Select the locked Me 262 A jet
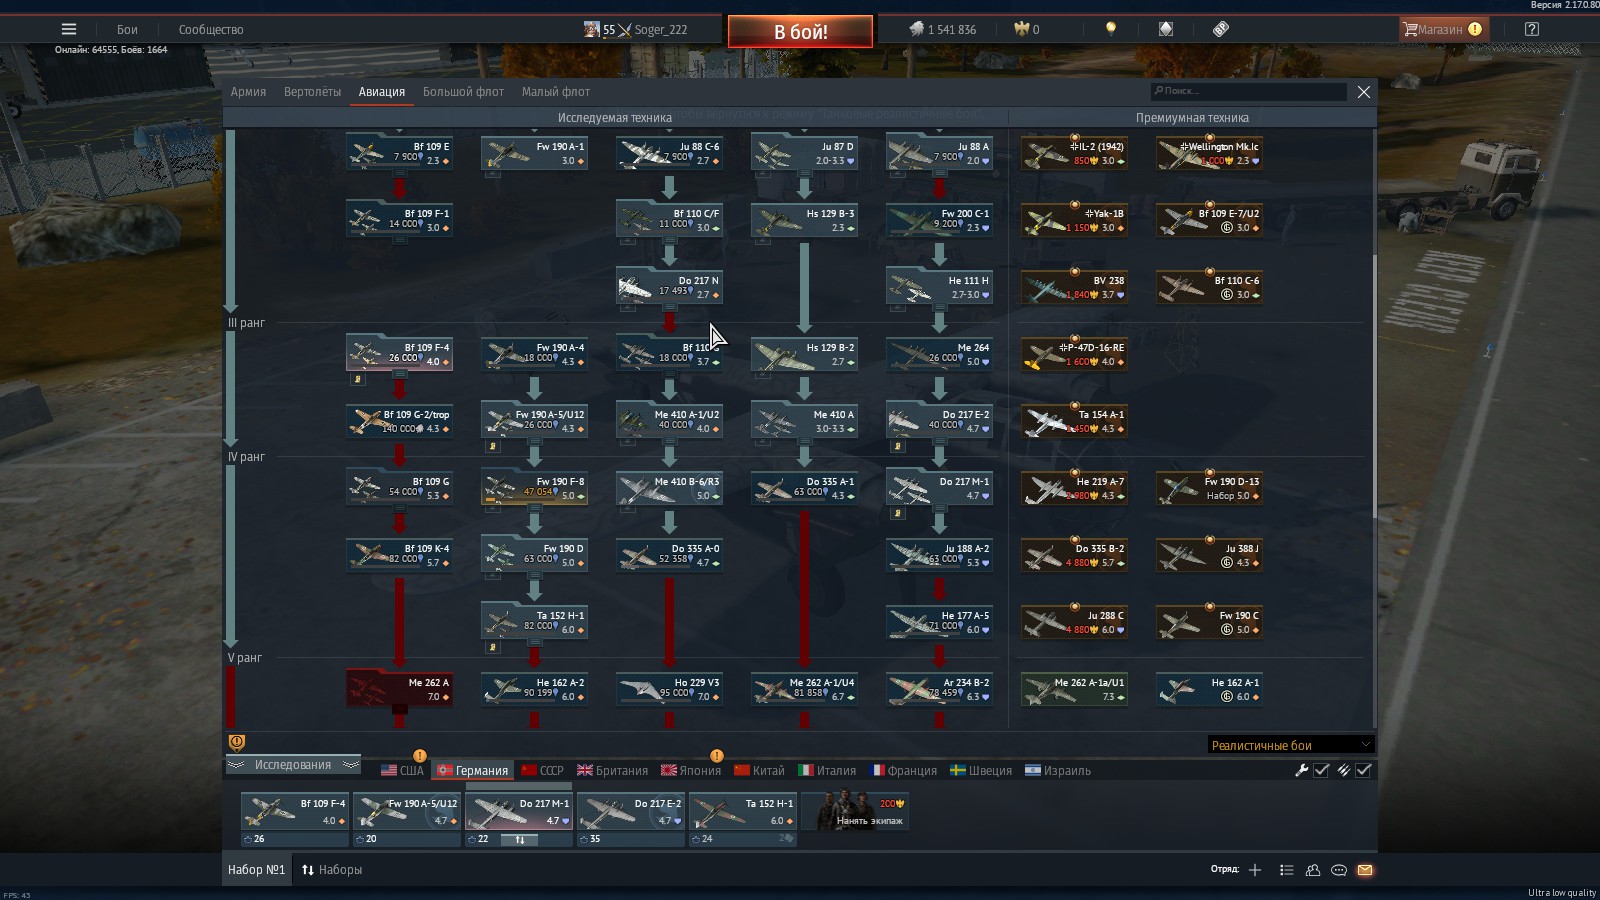1600x900 pixels. 399,689
